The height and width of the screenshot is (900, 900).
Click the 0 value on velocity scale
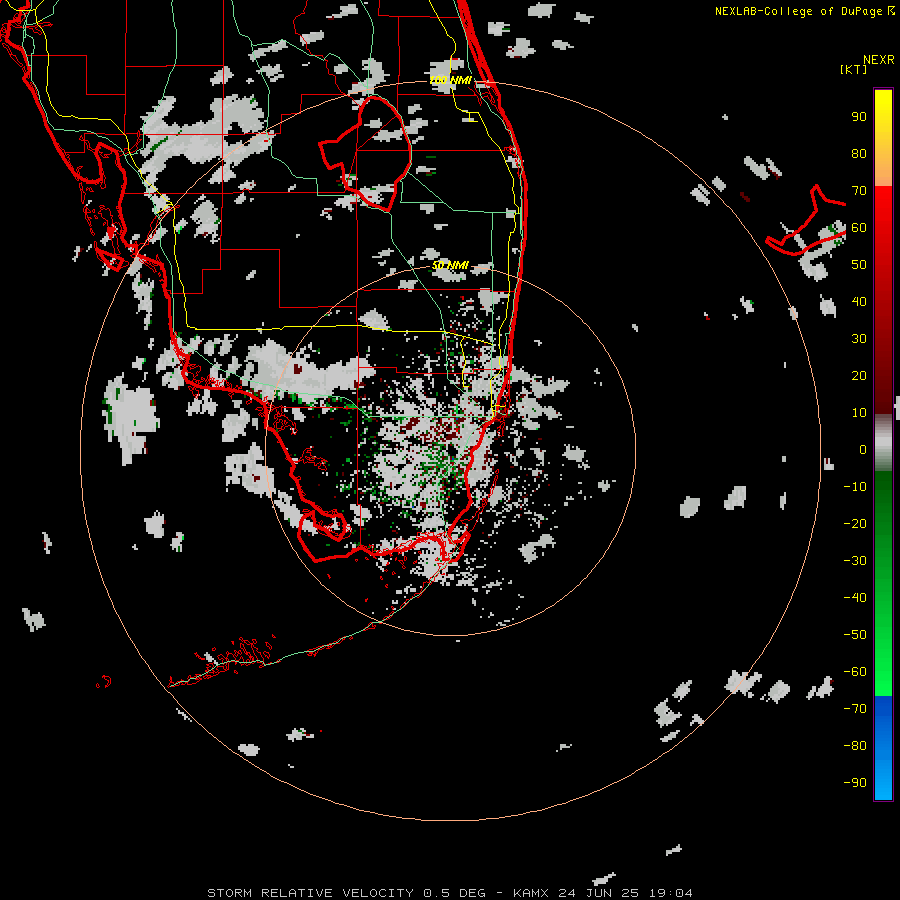(863, 450)
